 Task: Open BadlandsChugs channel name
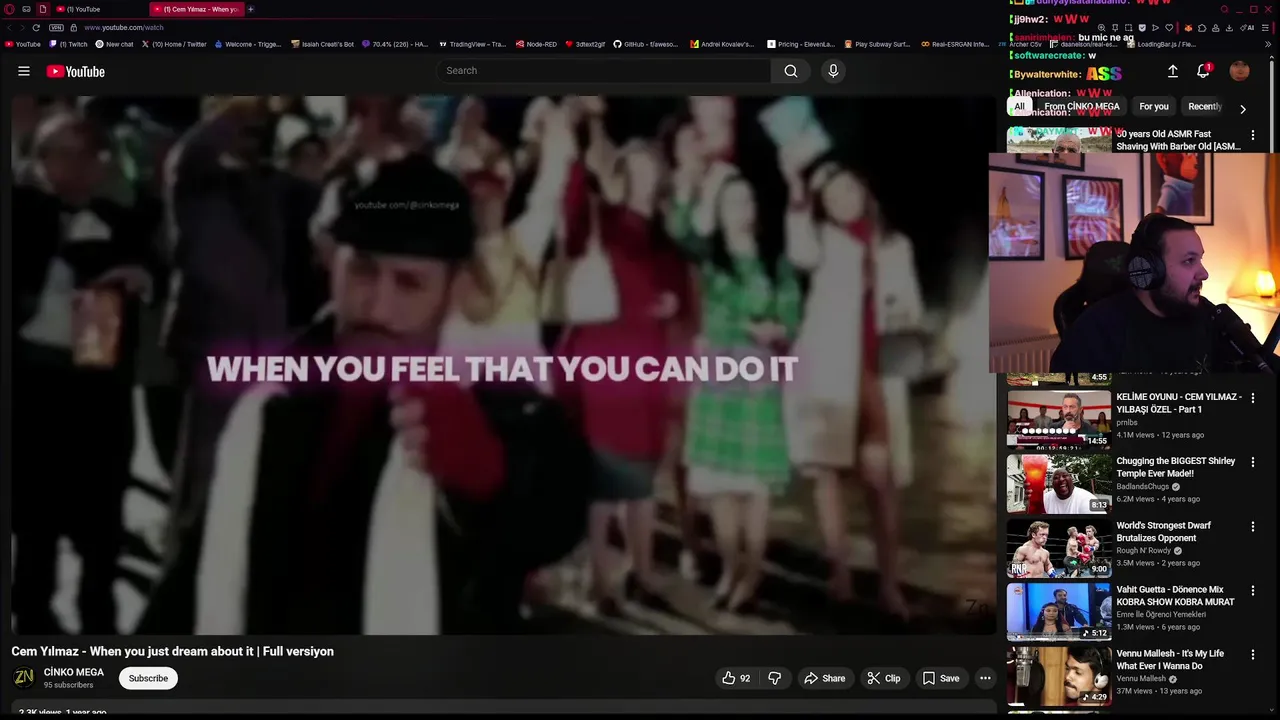(1143, 486)
